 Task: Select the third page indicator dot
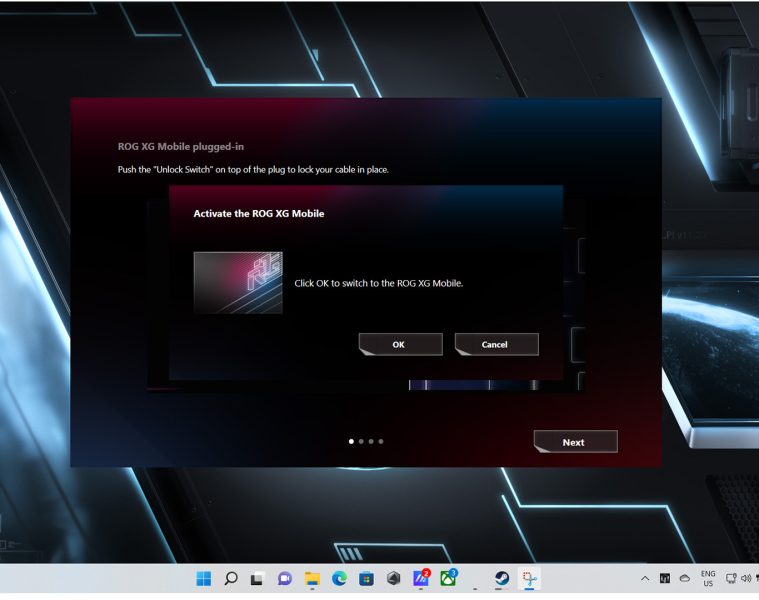pos(371,441)
